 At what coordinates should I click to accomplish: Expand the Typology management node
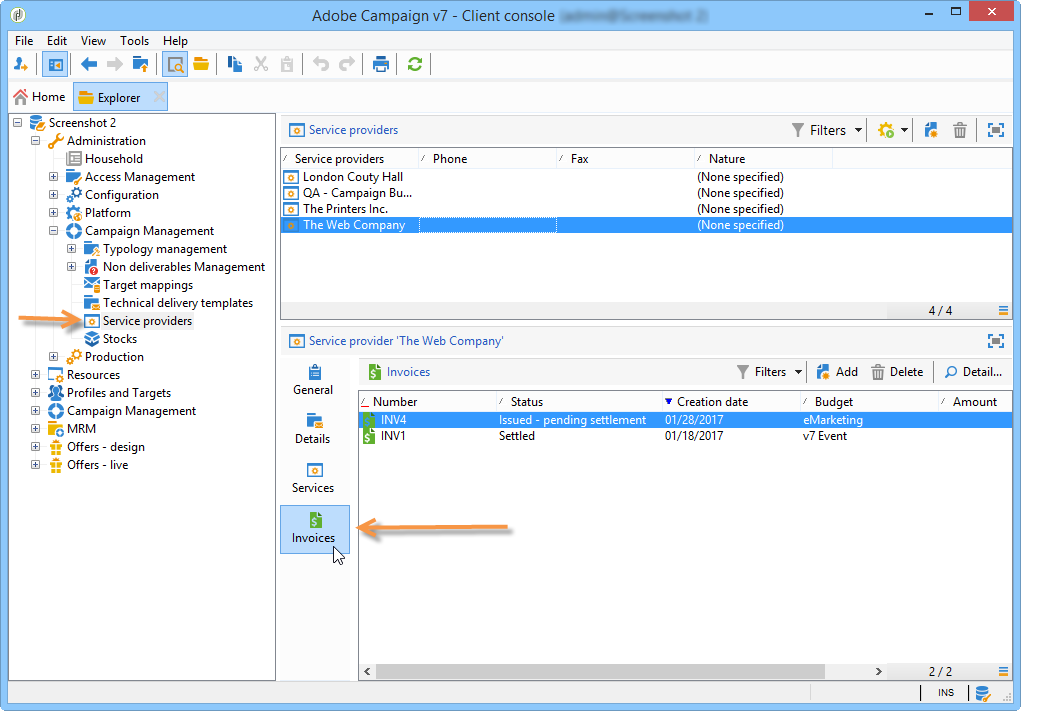pyautogui.click(x=71, y=249)
